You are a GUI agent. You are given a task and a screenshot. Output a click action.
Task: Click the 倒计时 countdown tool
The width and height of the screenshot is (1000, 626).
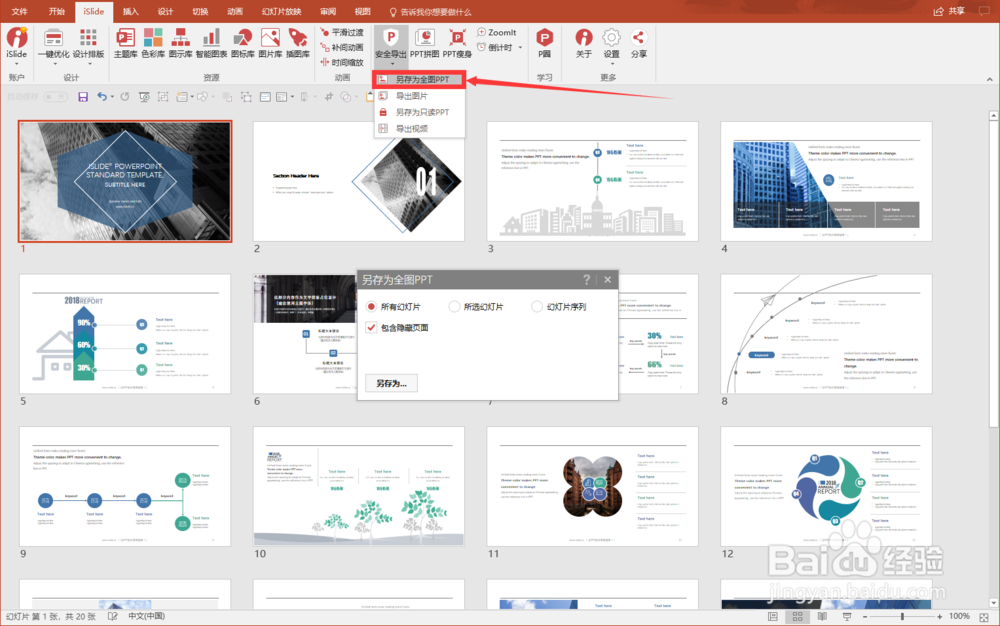(495, 47)
